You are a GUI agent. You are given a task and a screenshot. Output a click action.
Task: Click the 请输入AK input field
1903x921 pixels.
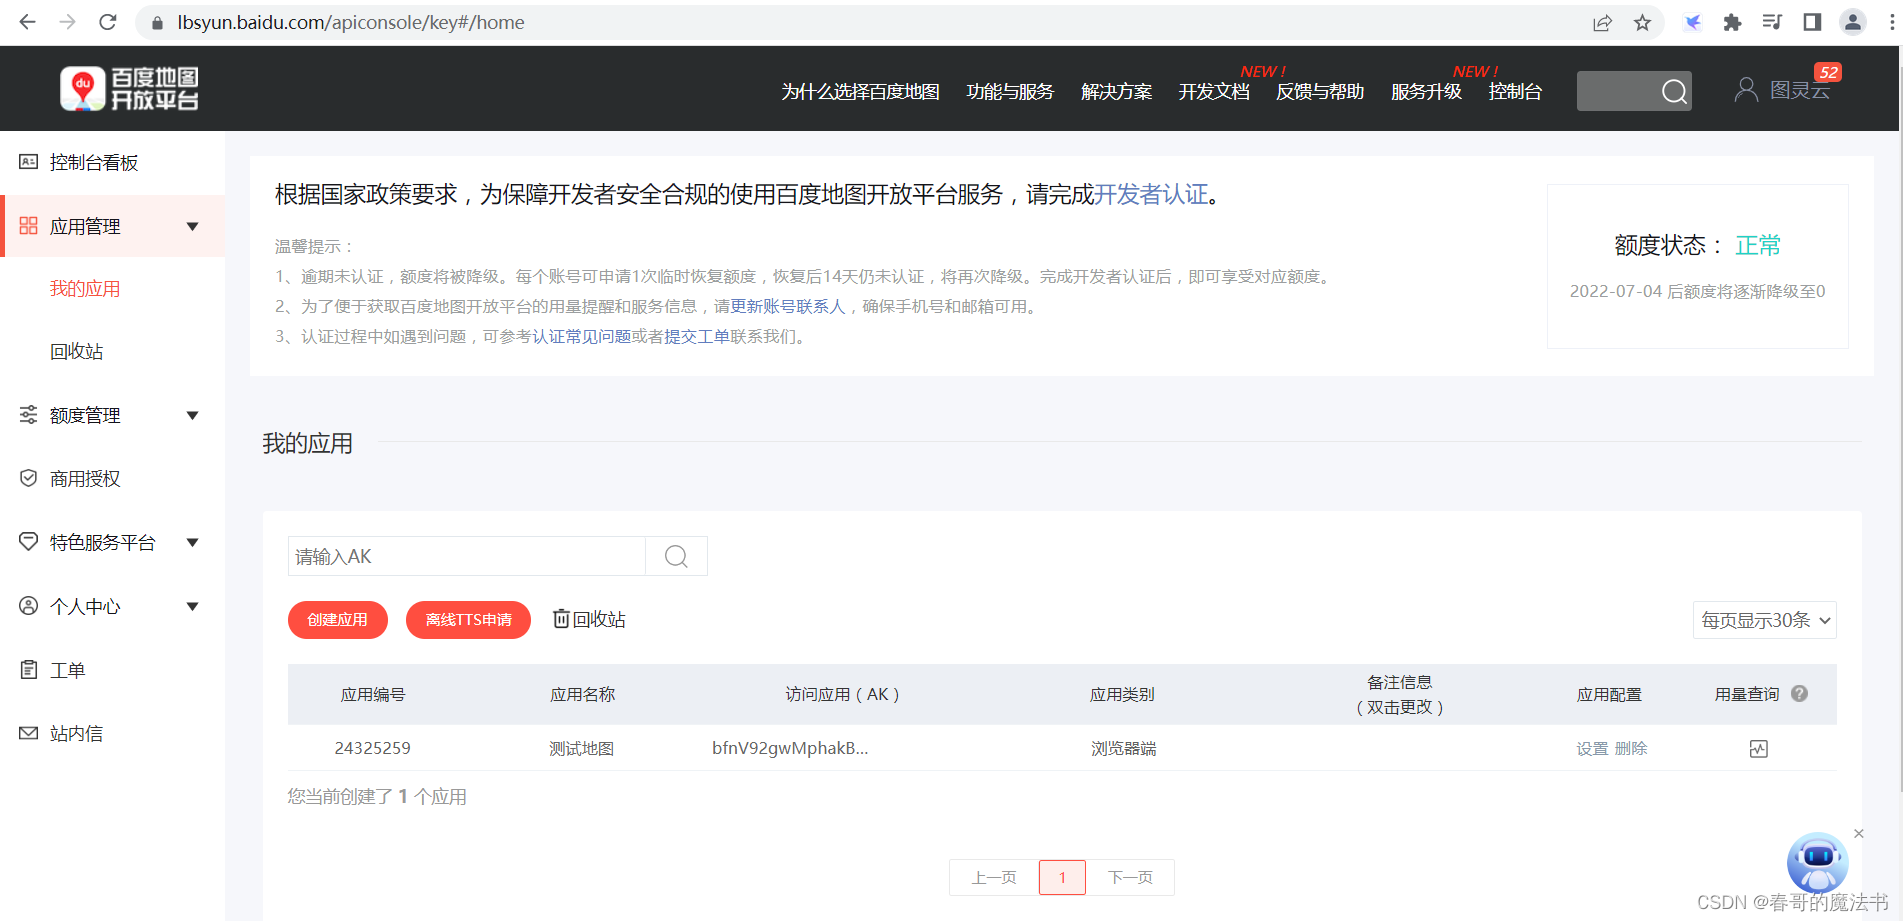pos(467,556)
